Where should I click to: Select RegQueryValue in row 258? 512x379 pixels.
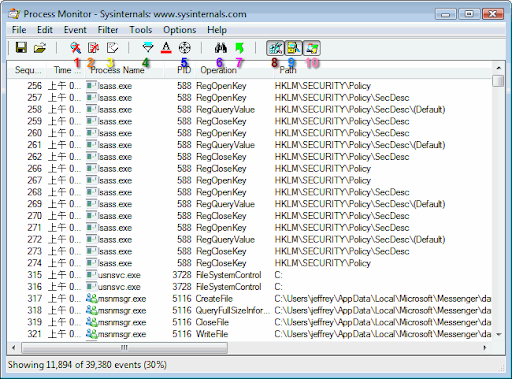coord(225,109)
